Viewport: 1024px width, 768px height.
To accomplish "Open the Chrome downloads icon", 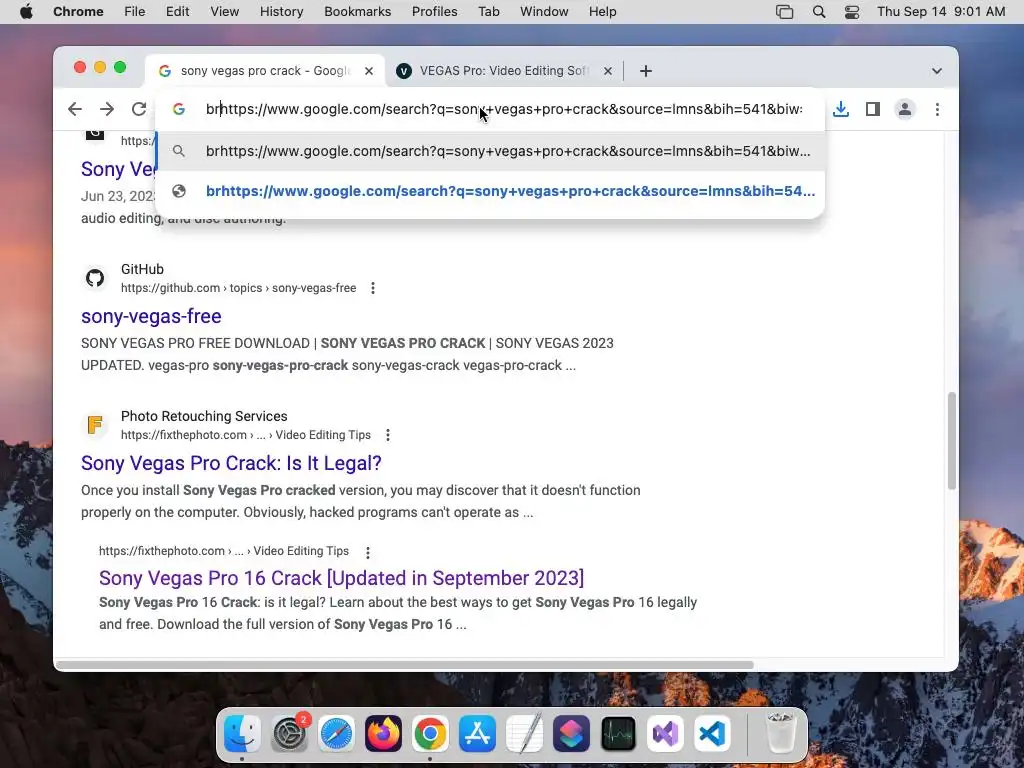I will (841, 109).
